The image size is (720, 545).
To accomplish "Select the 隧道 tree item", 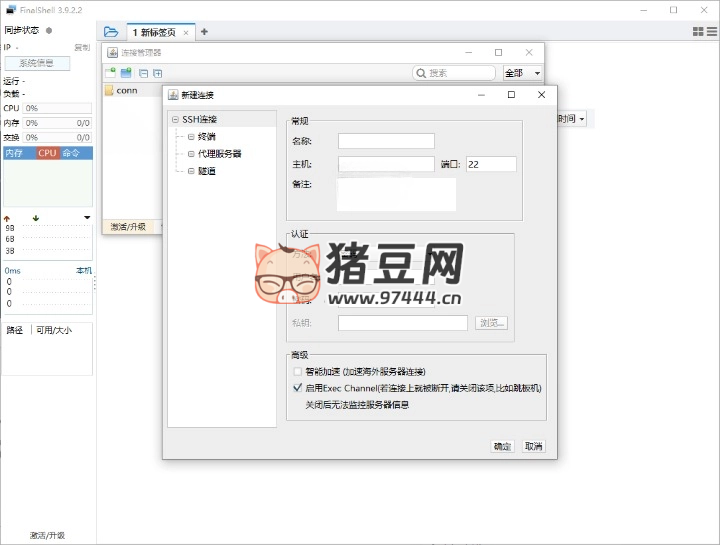I will tap(206, 171).
